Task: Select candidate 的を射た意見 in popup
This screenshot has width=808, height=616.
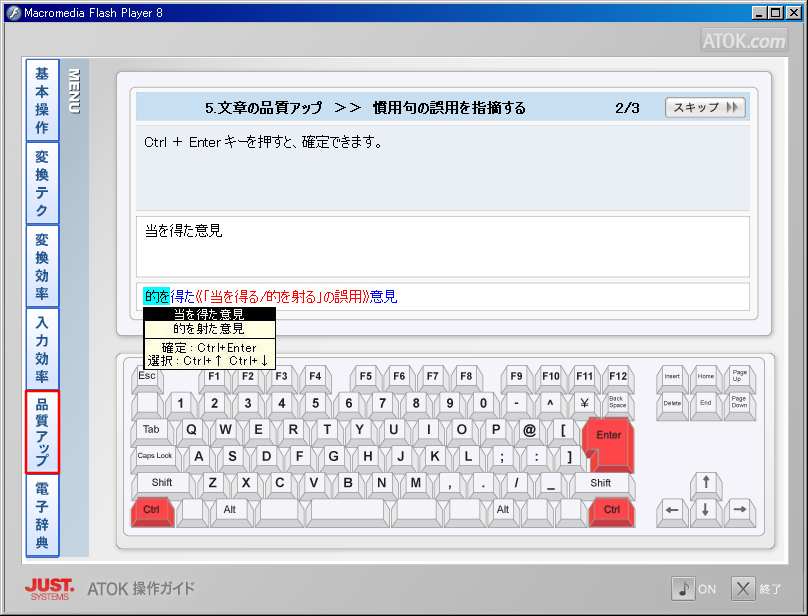Action: pos(209,328)
